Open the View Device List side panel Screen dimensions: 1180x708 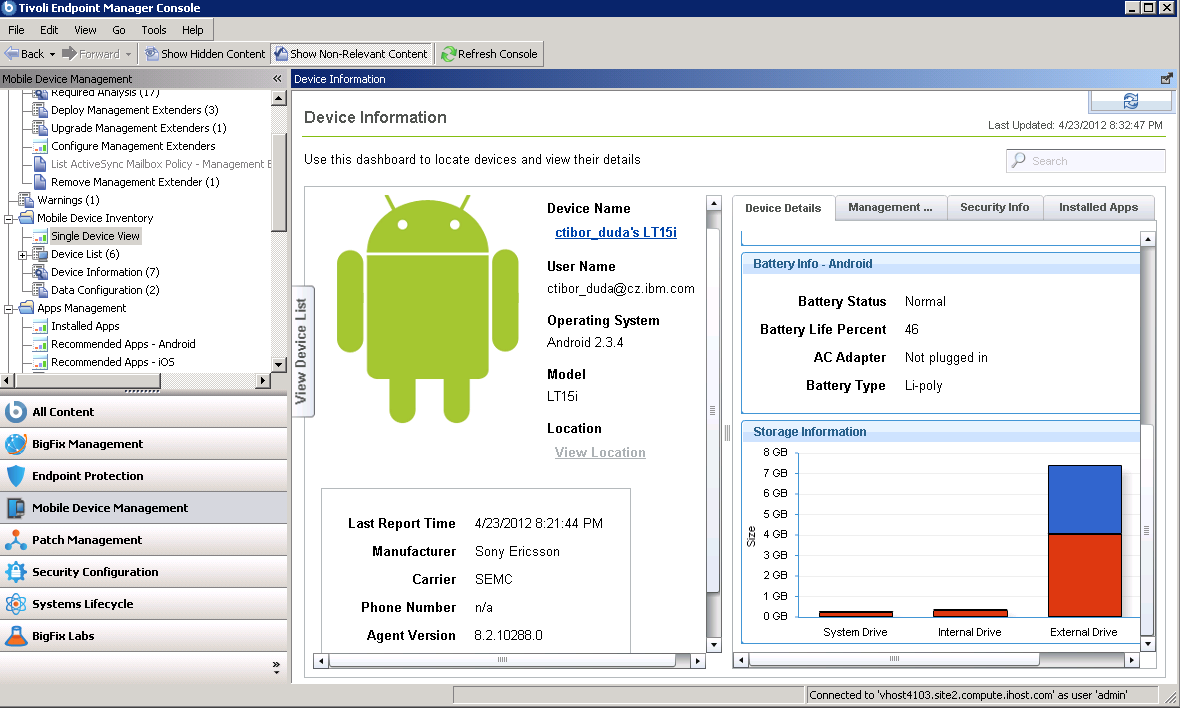click(x=302, y=351)
